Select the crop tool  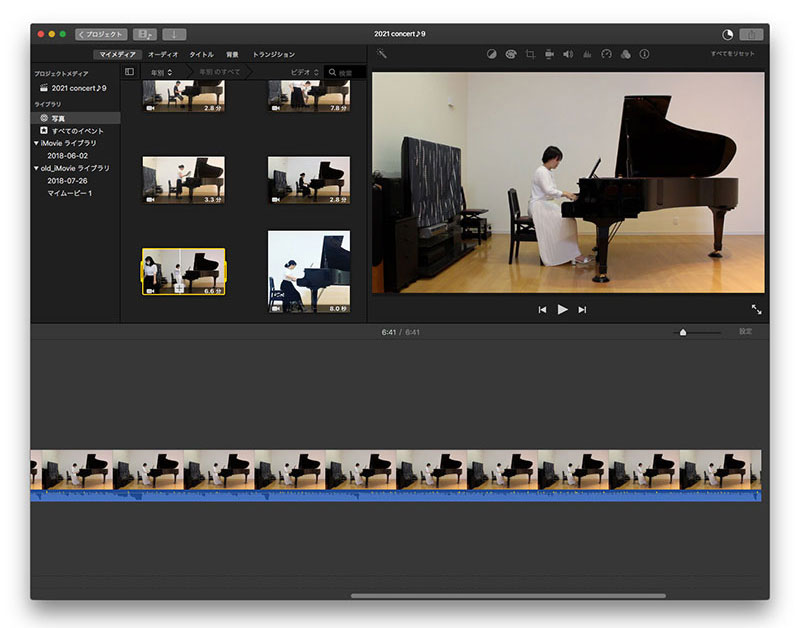(530, 54)
